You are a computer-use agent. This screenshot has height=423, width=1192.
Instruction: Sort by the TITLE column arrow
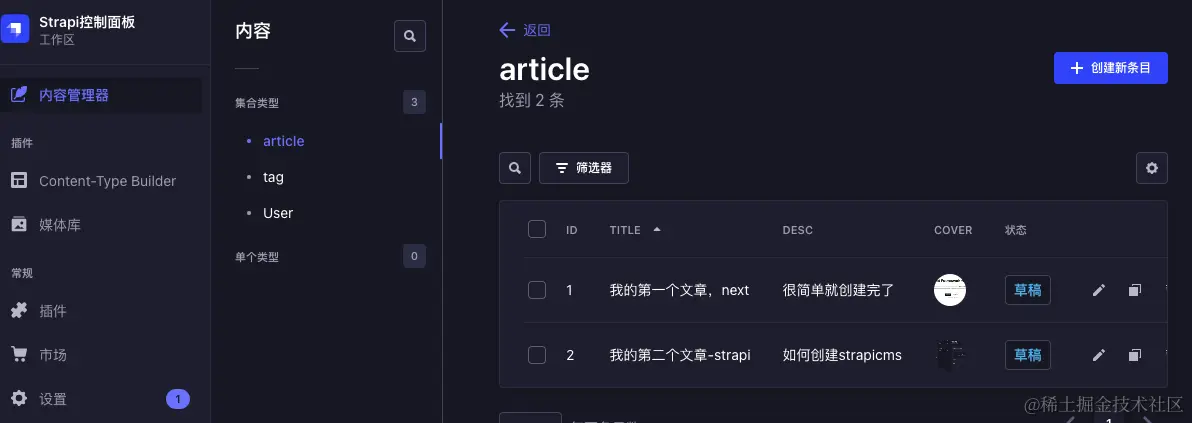pos(657,229)
